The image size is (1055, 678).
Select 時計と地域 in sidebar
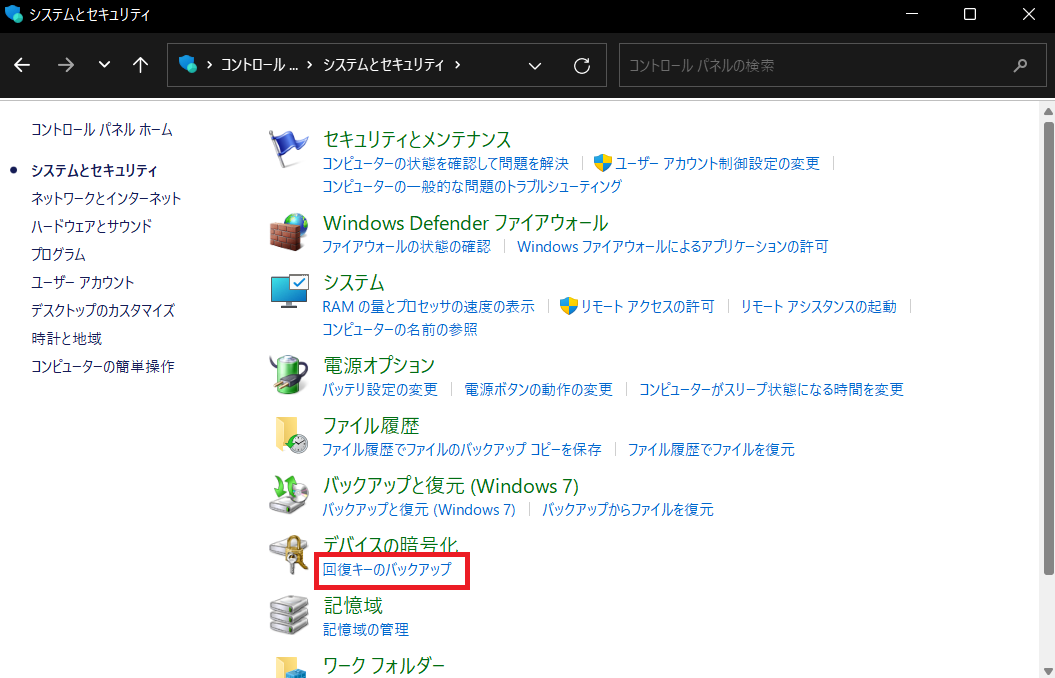(x=66, y=338)
